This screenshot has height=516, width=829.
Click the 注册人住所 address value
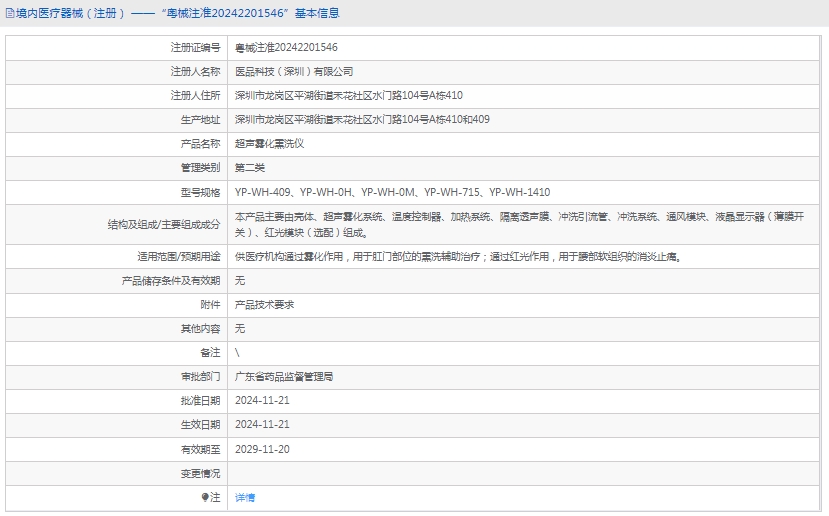(348, 95)
